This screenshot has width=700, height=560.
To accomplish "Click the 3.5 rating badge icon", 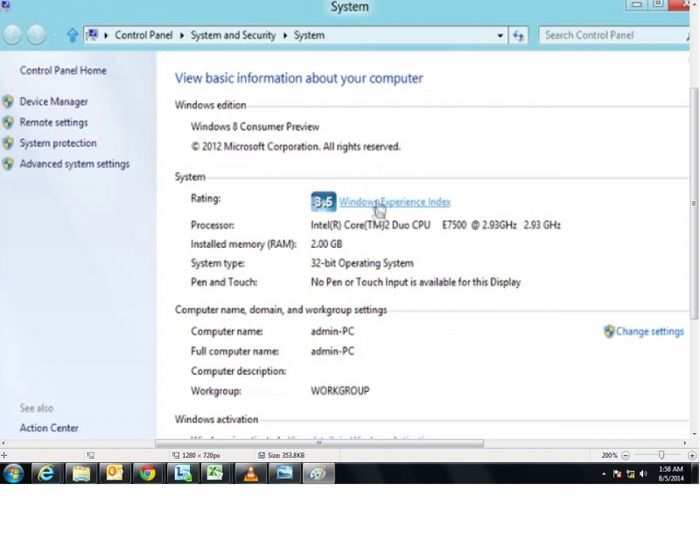I will (323, 202).
